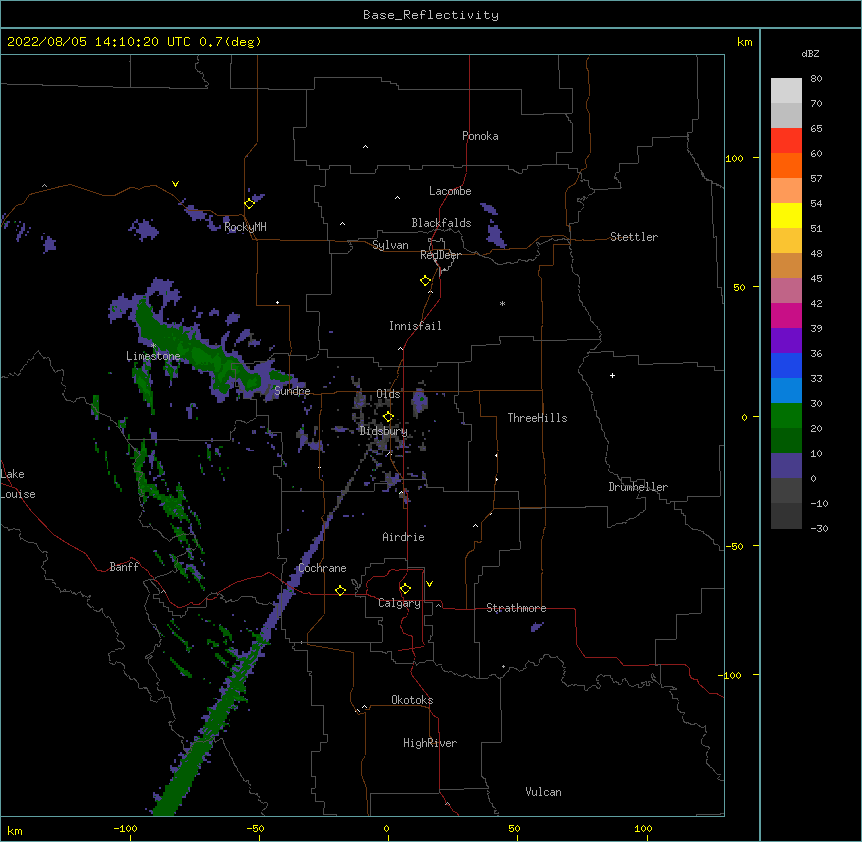Viewport: 862px width, 842px height.
Task: Click the small purple echo south of Strathmore
Action: (x=537, y=627)
